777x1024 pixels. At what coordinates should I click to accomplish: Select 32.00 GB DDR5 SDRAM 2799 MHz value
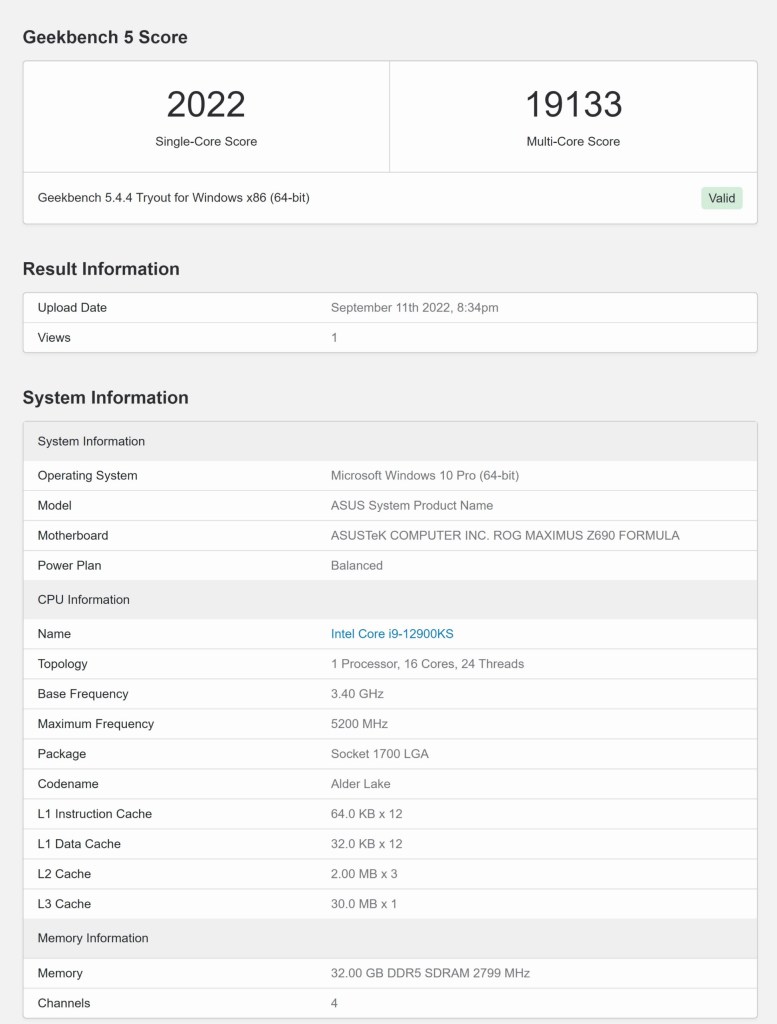tap(430, 973)
